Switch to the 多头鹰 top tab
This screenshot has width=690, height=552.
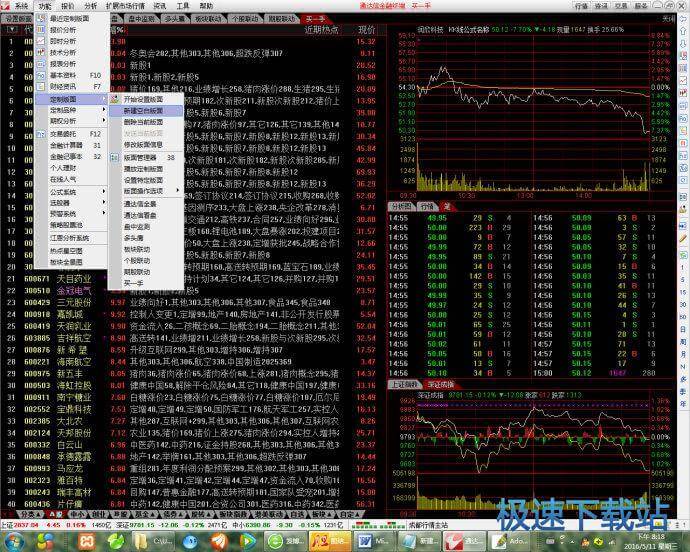pyautogui.click(x=175, y=18)
